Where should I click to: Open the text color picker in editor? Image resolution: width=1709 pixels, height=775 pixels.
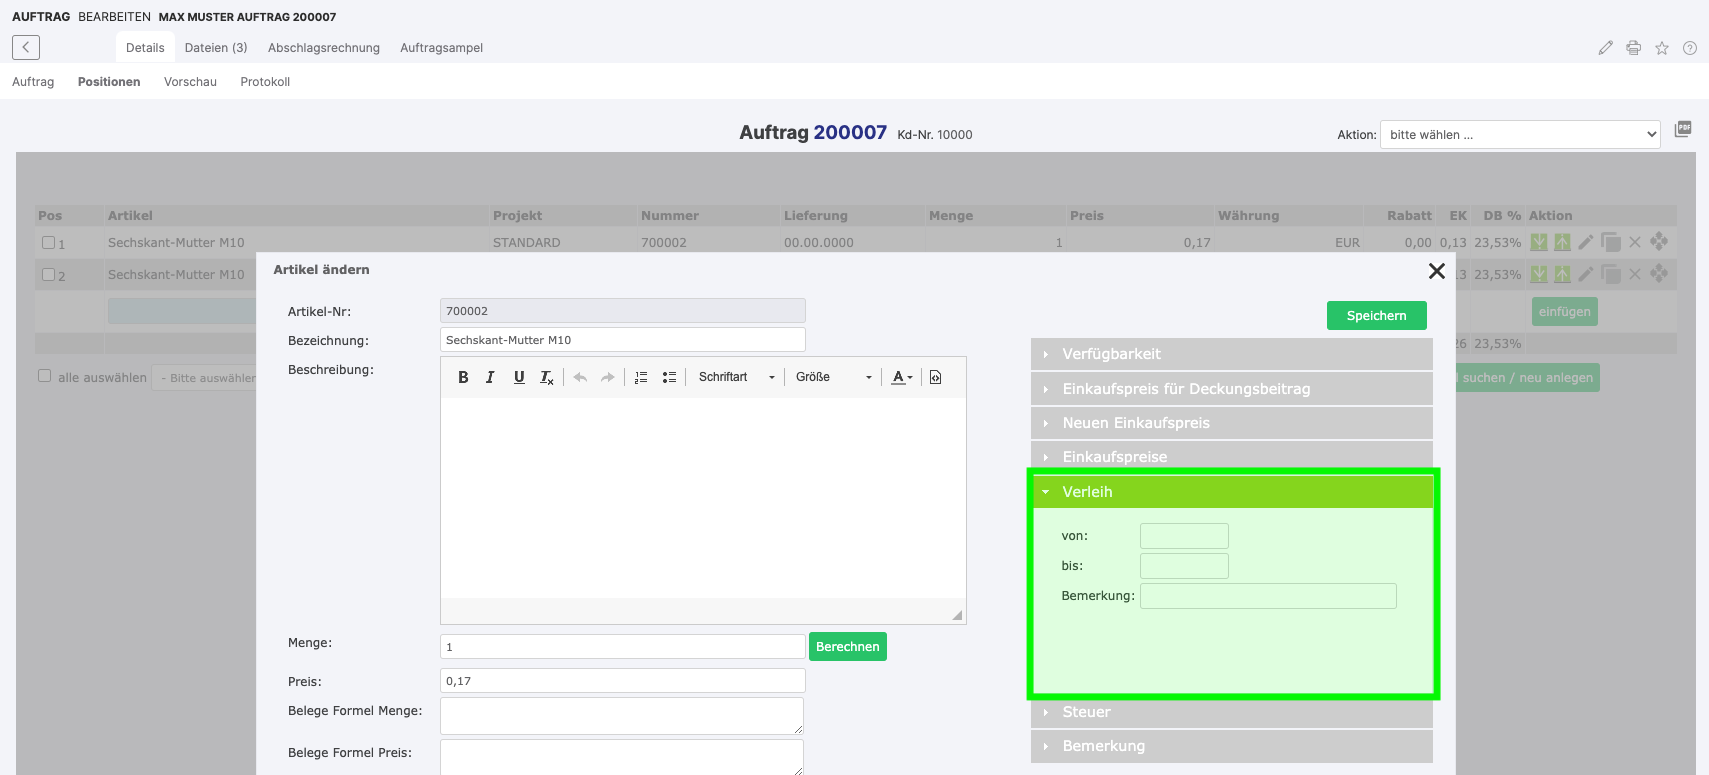point(902,377)
